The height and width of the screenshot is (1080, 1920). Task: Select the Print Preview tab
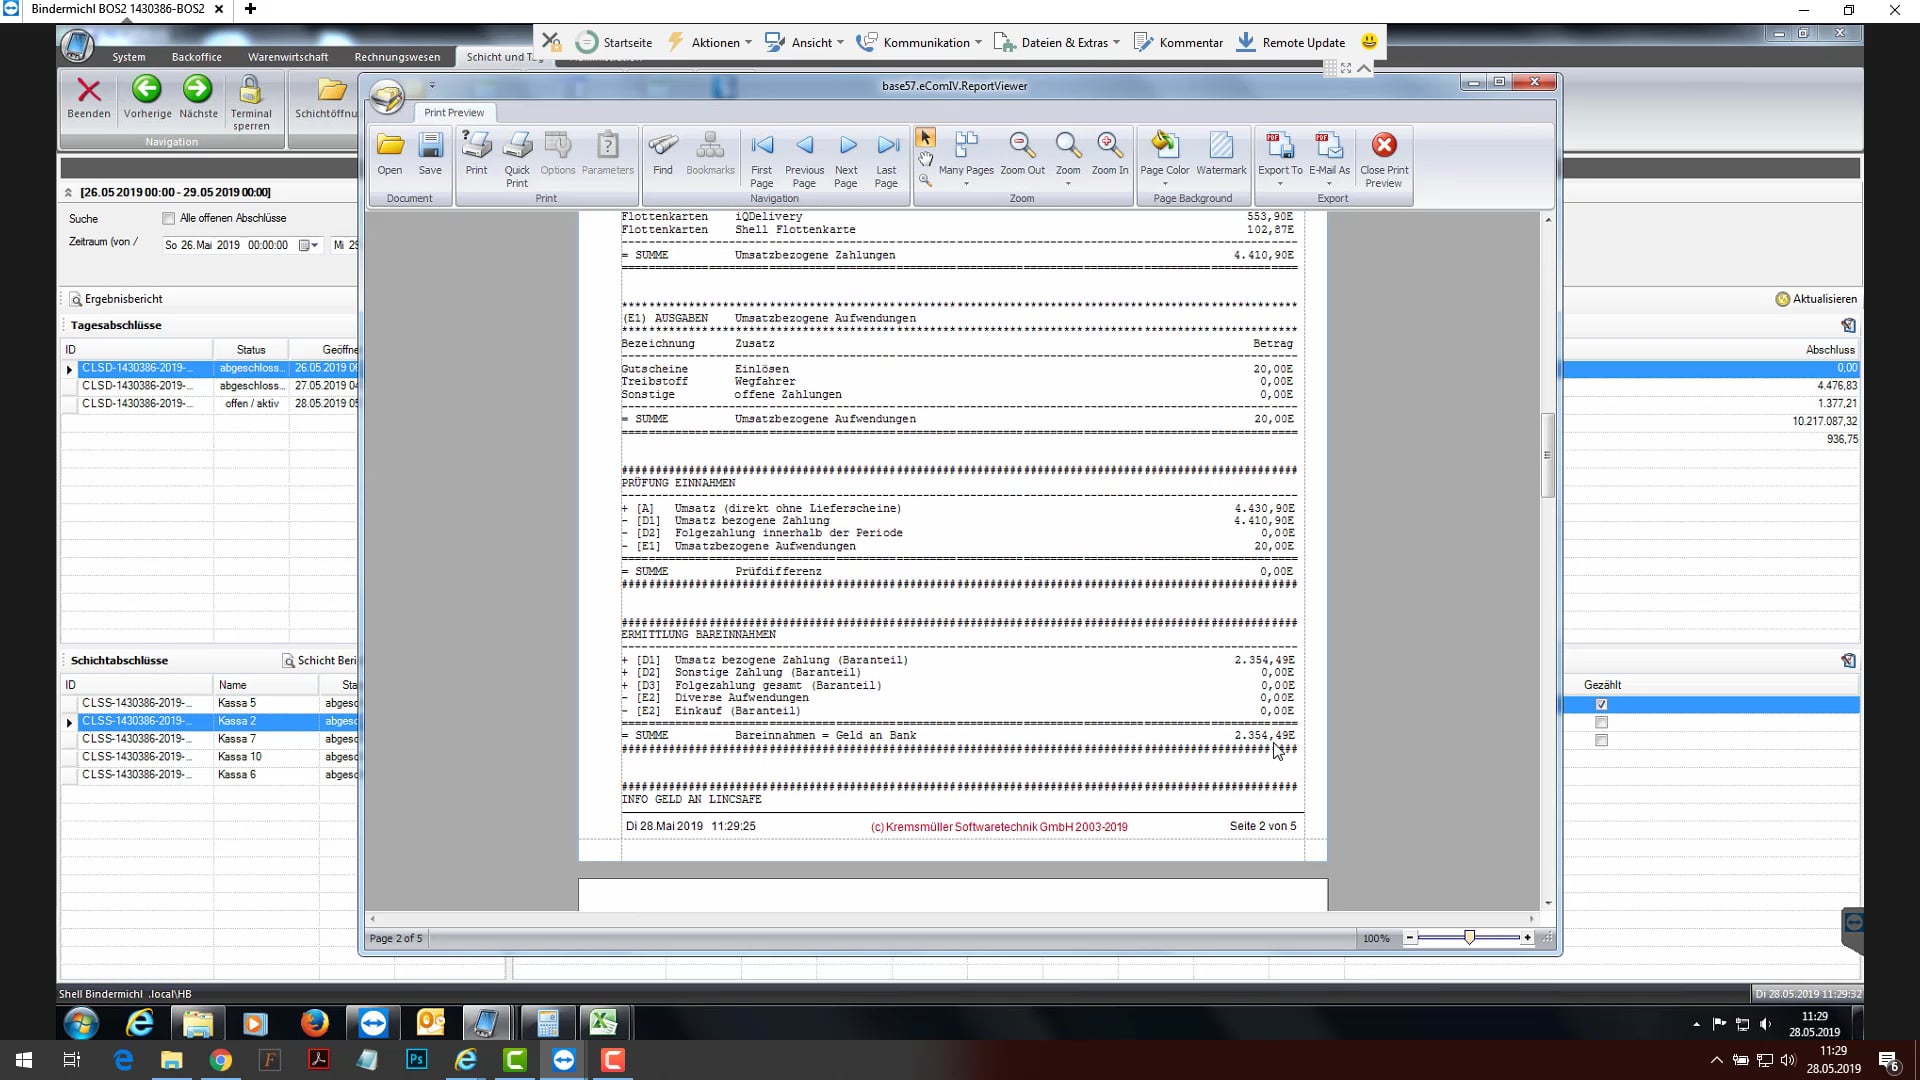(453, 112)
